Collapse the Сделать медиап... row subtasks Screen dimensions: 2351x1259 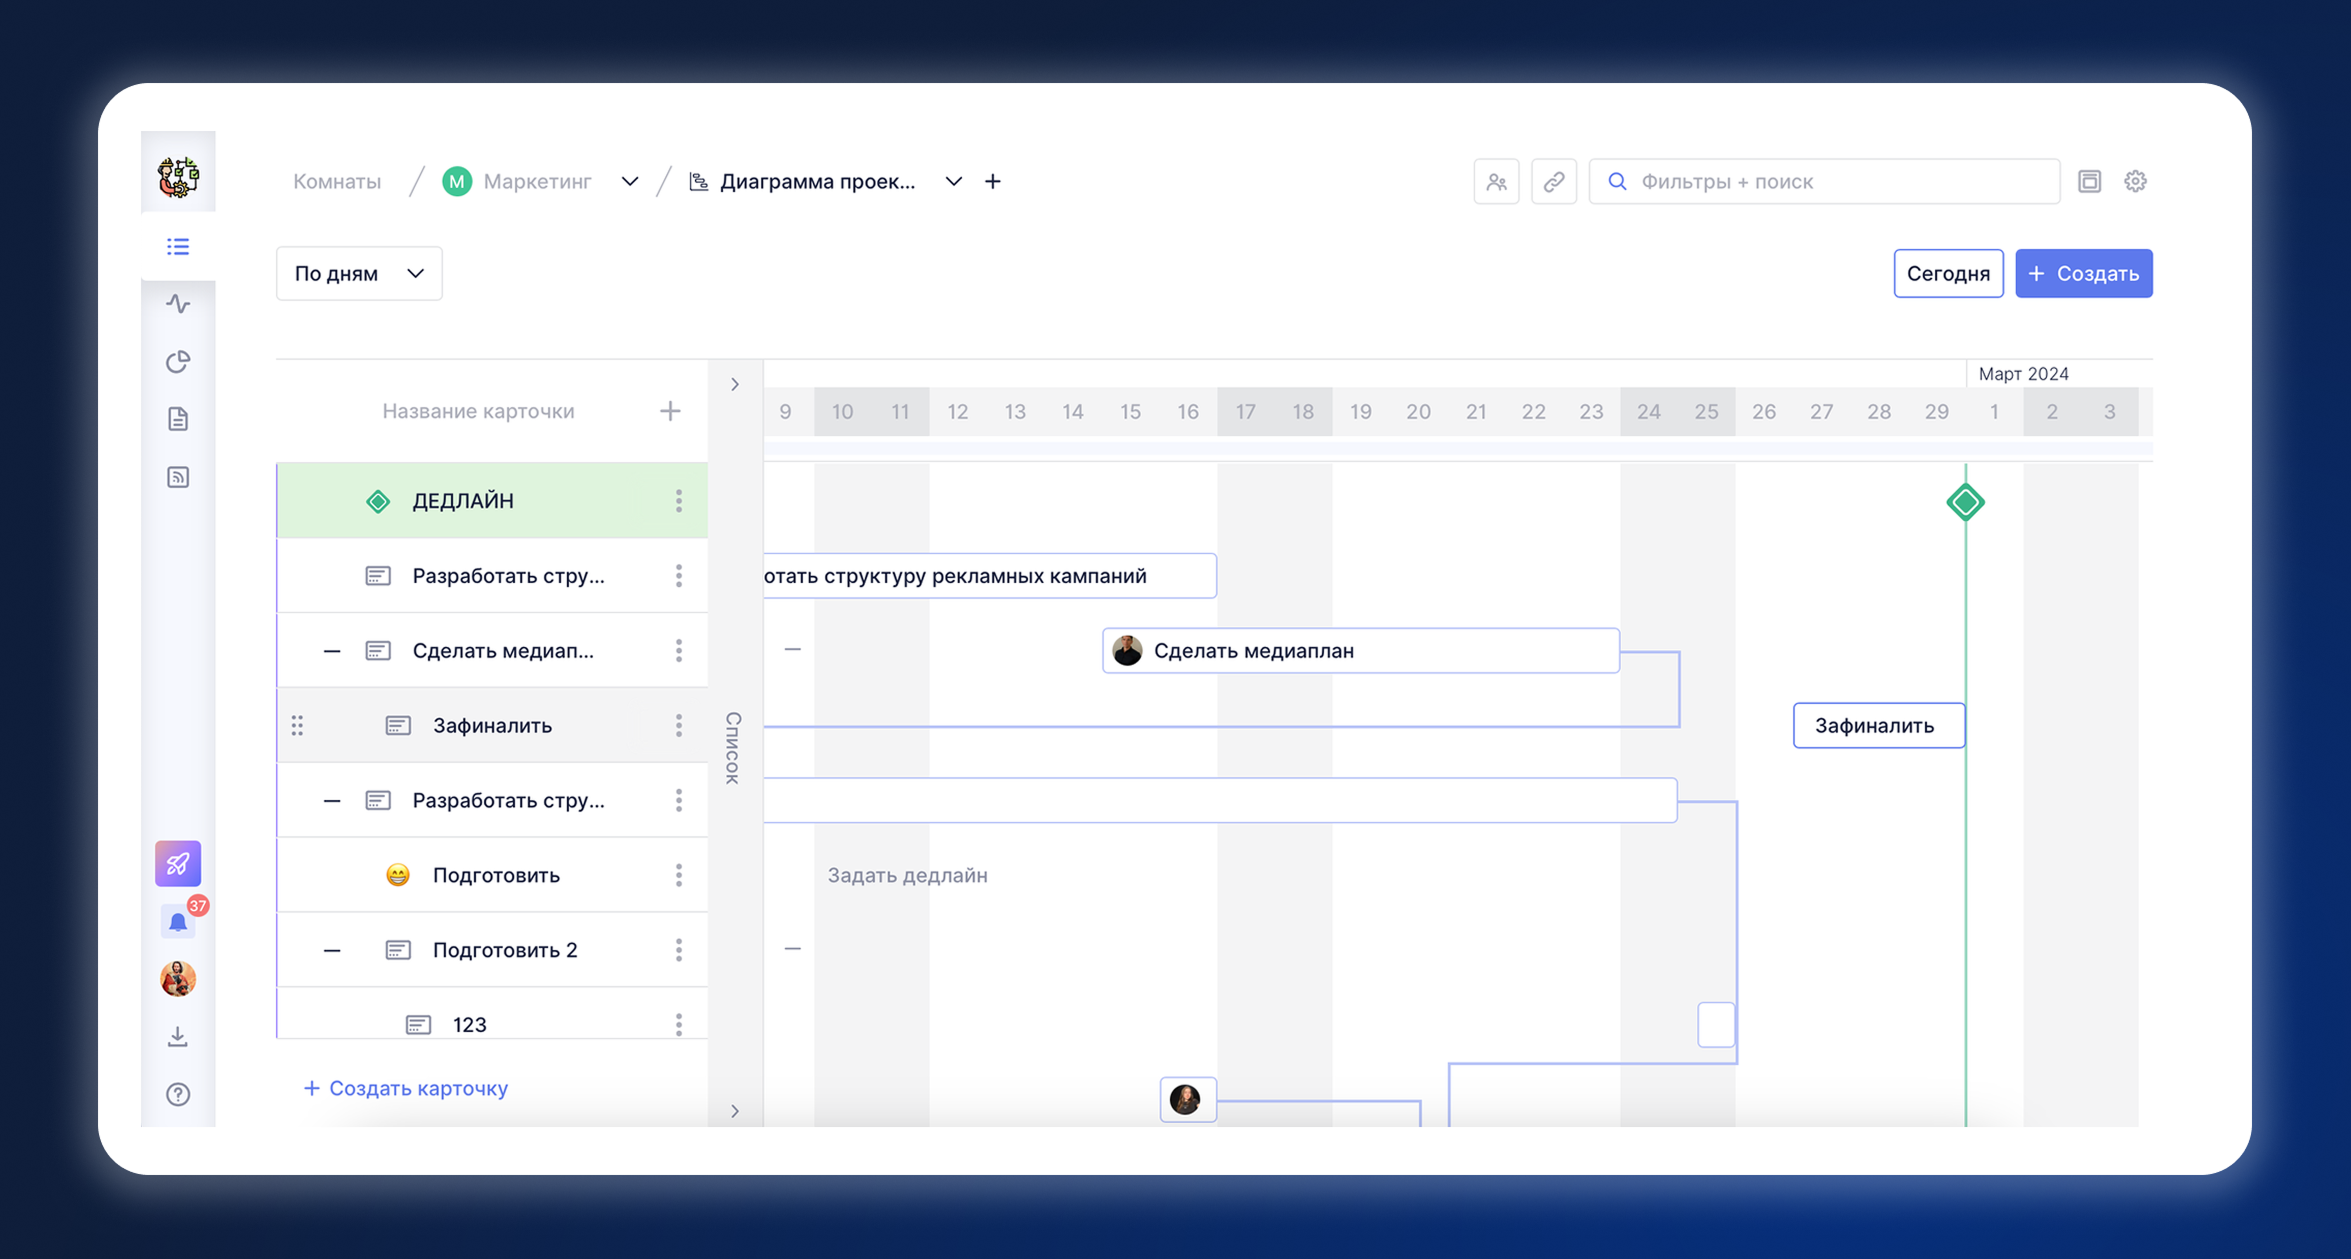(332, 651)
